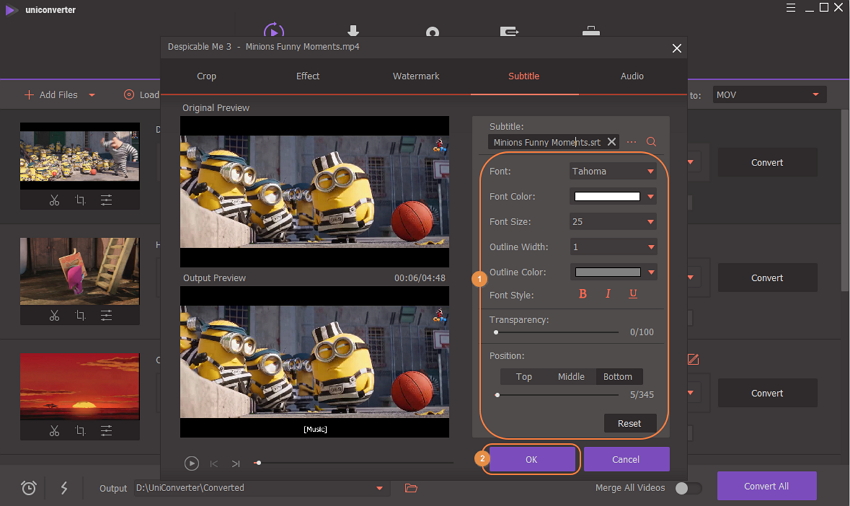Open the Font Size dropdown showing 25
This screenshot has width=850, height=506.
(x=613, y=222)
